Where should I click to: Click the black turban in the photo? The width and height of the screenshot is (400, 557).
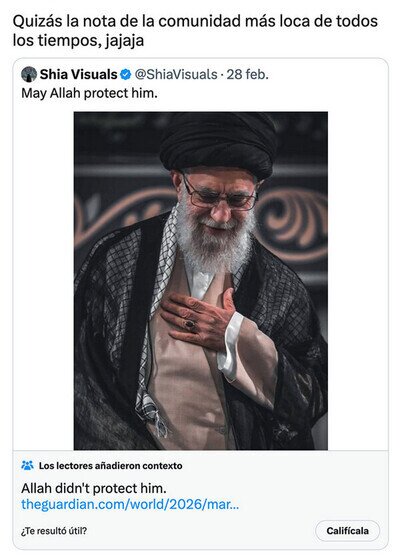point(219,144)
